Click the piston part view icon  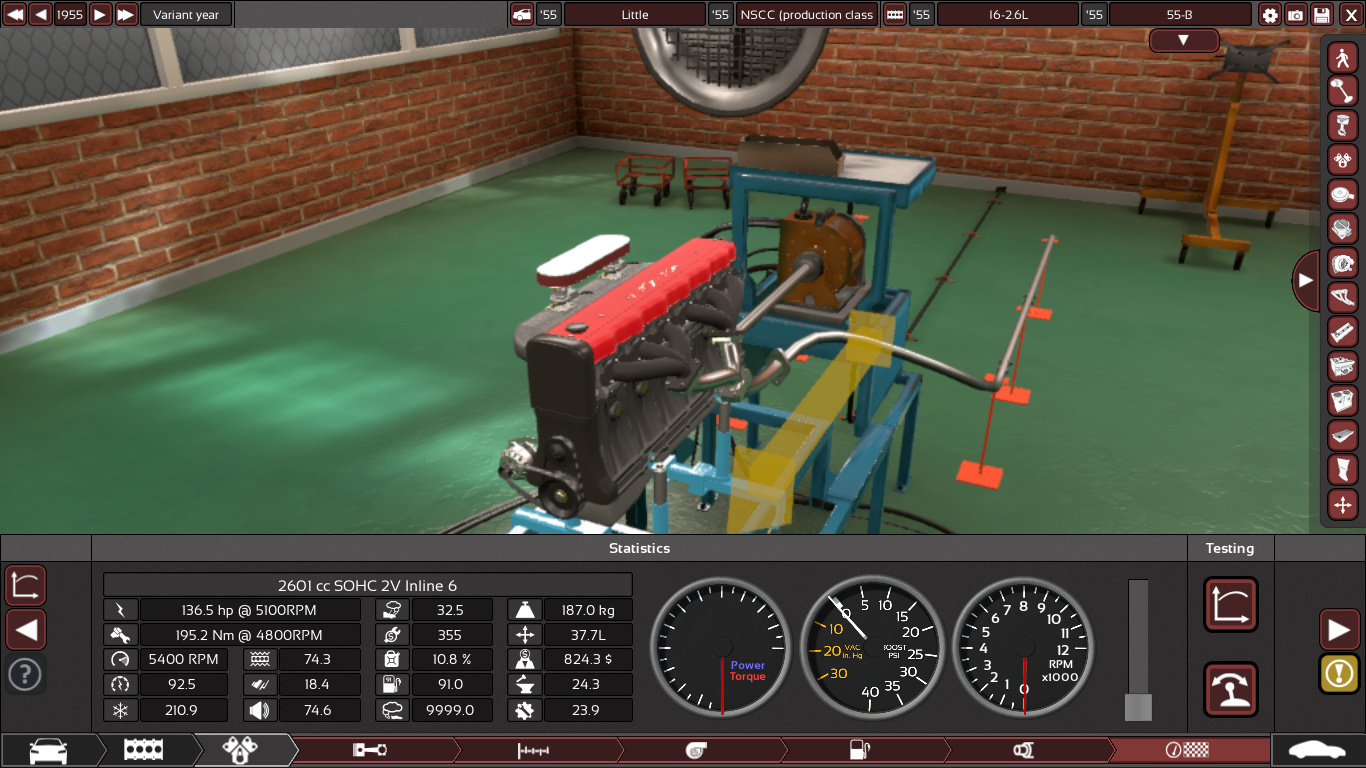point(1342,125)
